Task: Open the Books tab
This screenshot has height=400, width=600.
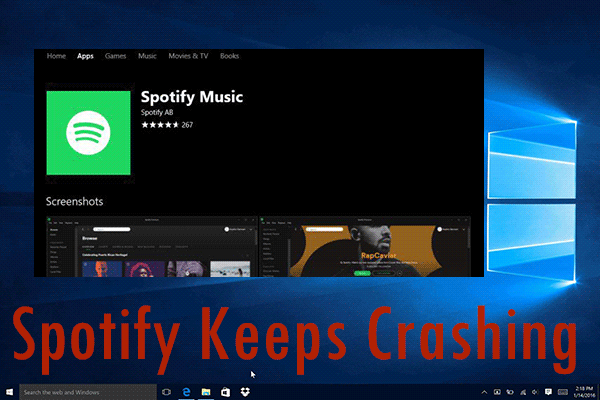Action: pyautogui.click(x=230, y=56)
